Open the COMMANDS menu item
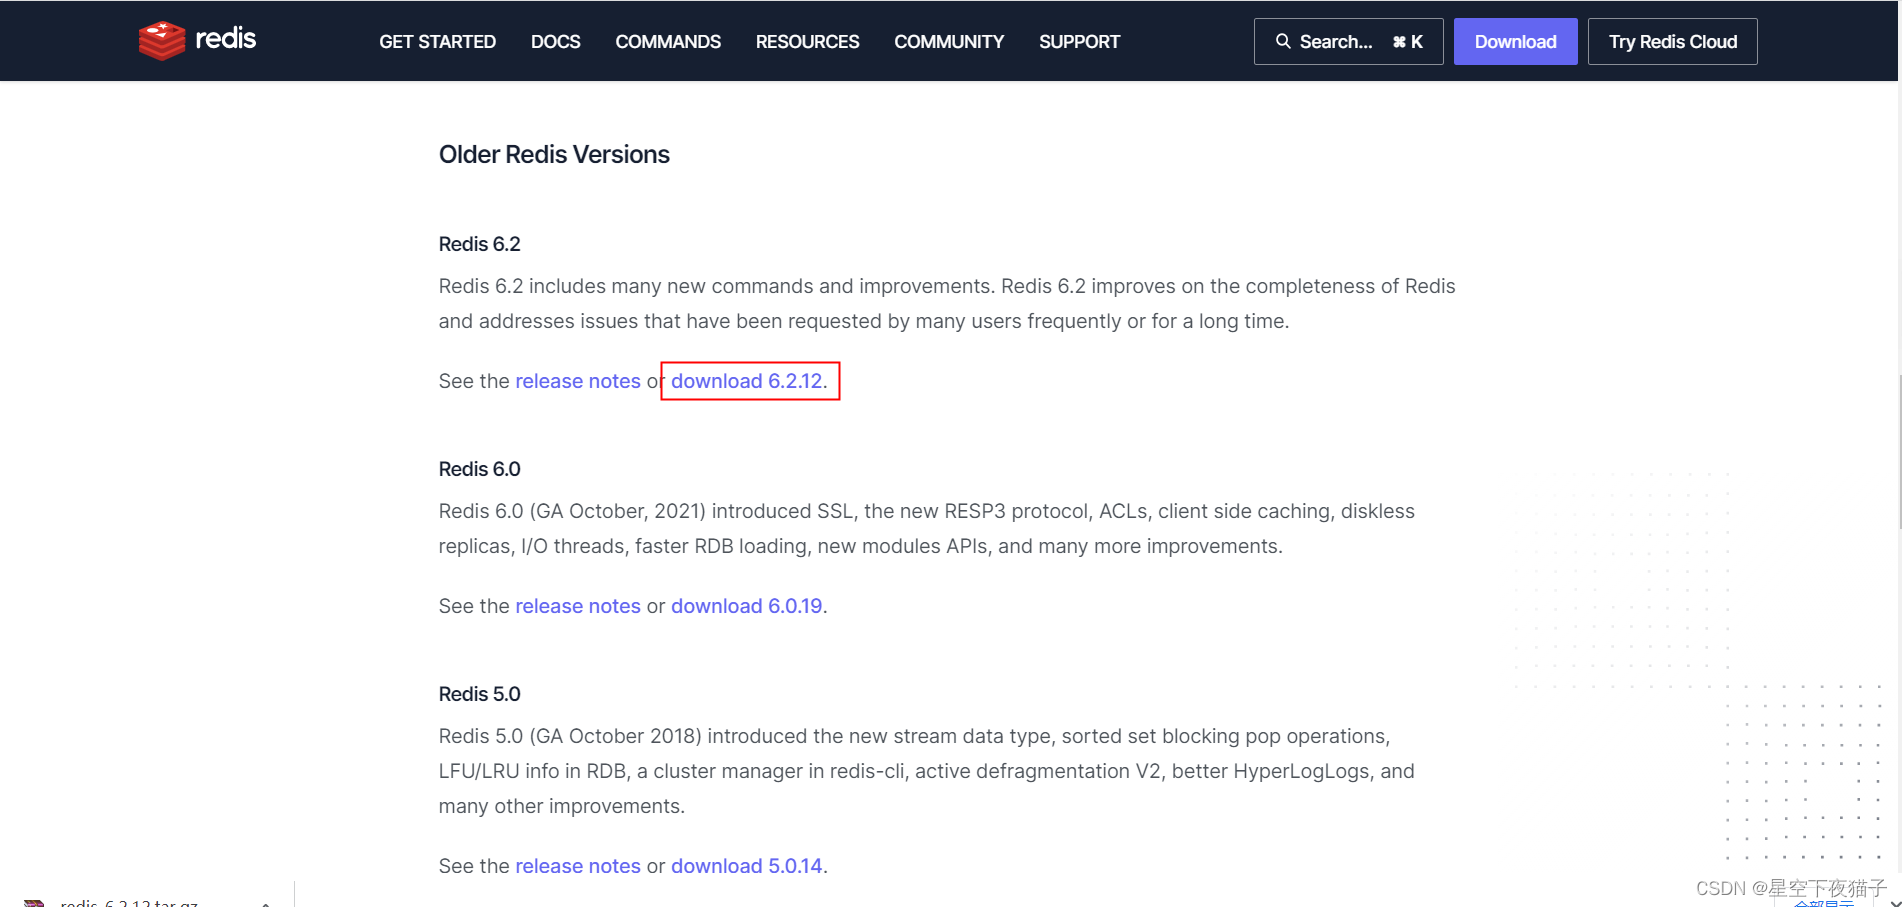 [x=668, y=42]
